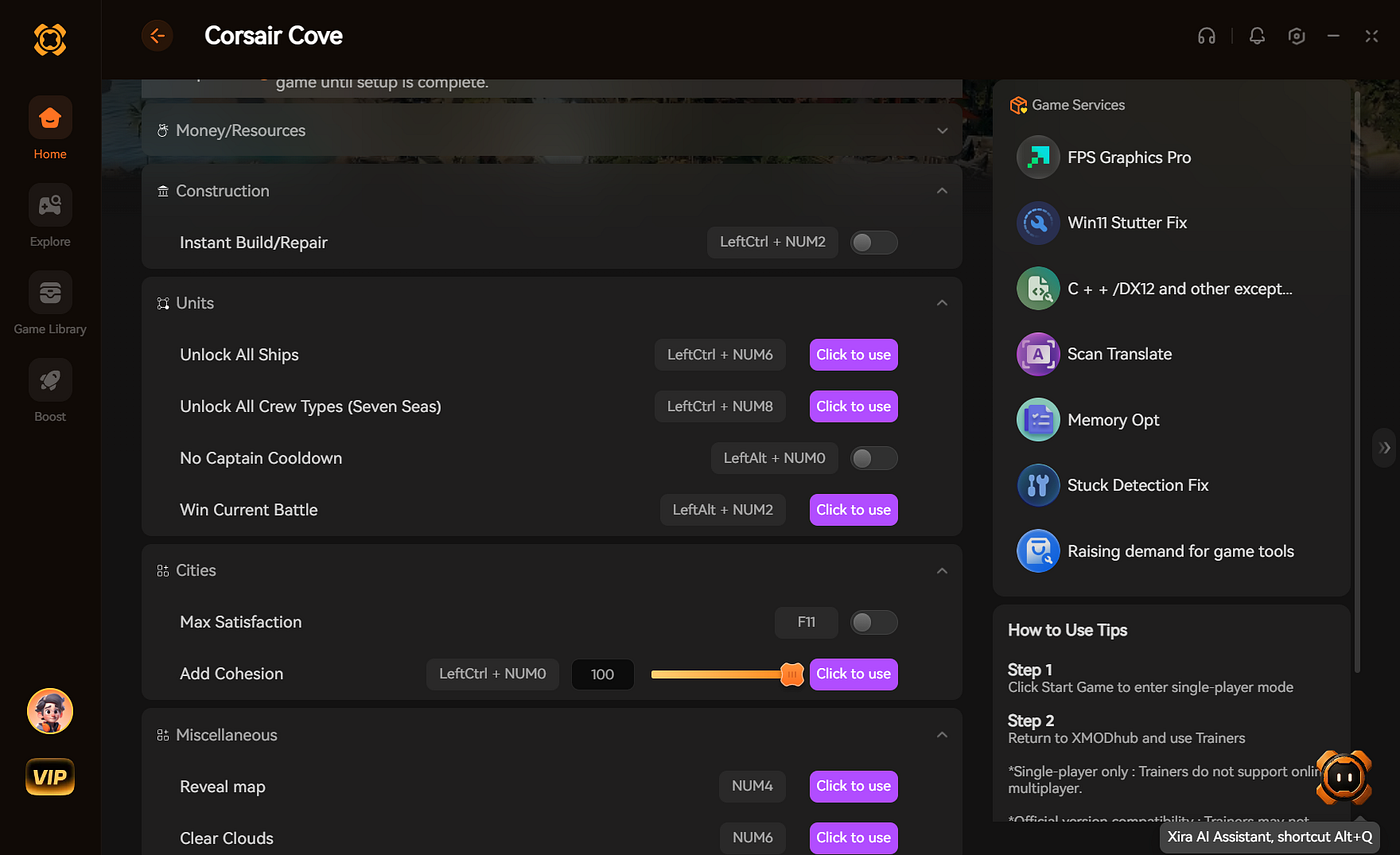Toggle No Captain Cooldown switch
This screenshot has height=855, width=1400.
click(x=873, y=458)
